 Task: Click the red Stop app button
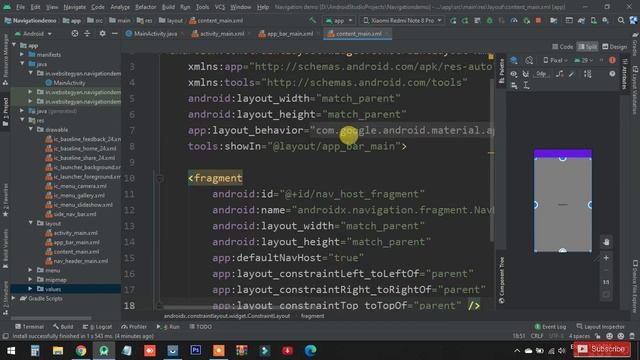pos(538,20)
